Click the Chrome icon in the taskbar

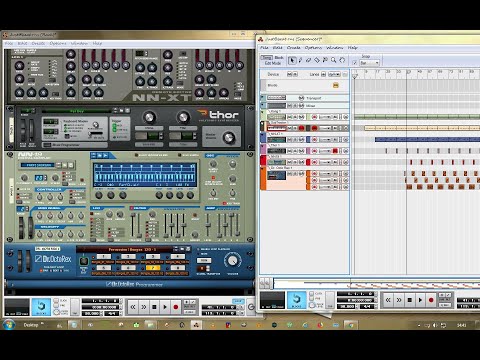pyautogui.click(x=351, y=324)
